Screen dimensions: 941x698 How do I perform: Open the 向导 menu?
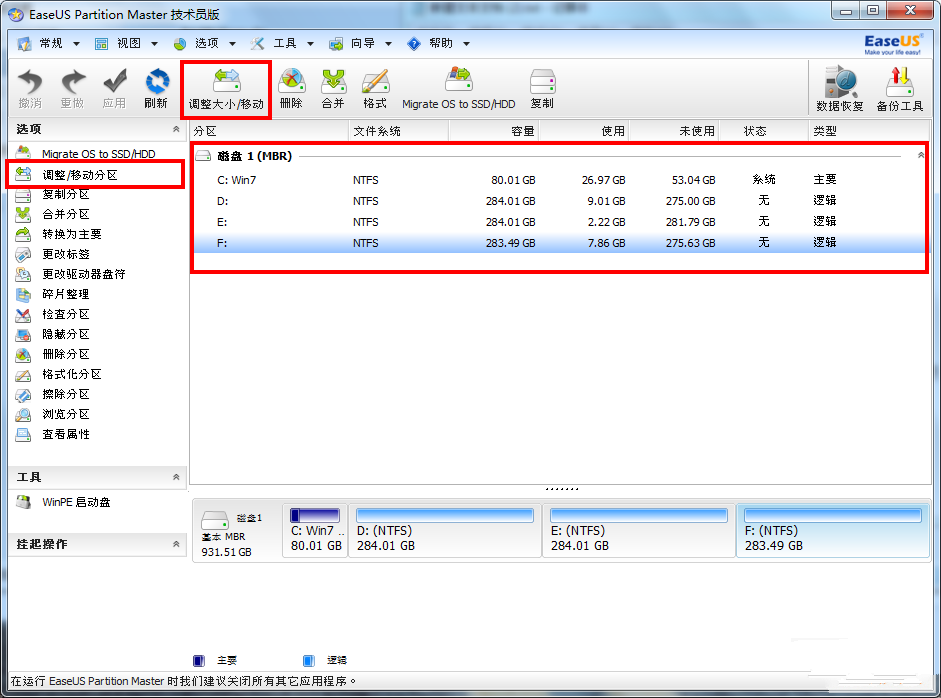pos(360,43)
